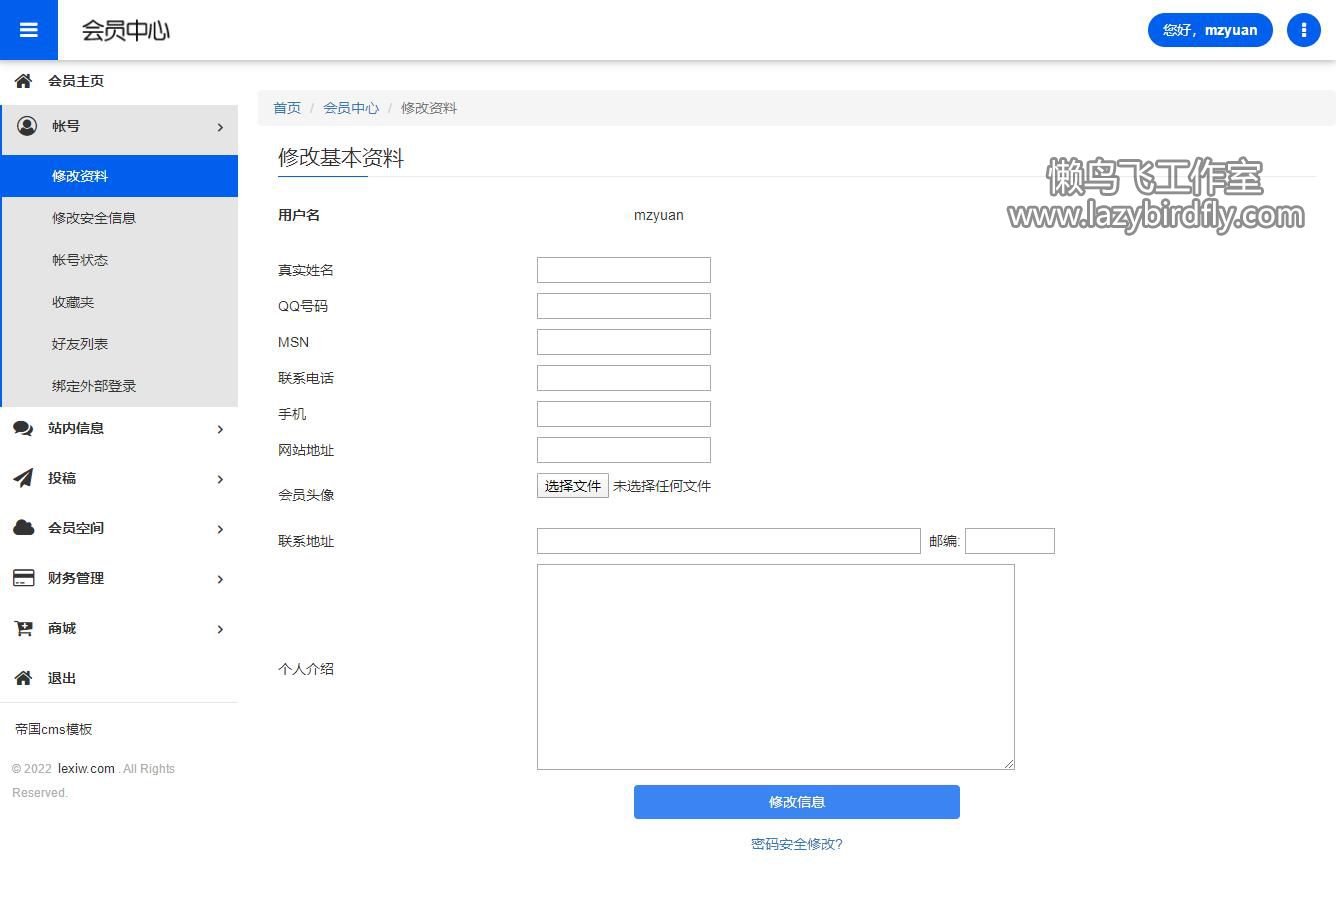
Task: Click the cloud icon for 会员空间
Action: pos(23,528)
